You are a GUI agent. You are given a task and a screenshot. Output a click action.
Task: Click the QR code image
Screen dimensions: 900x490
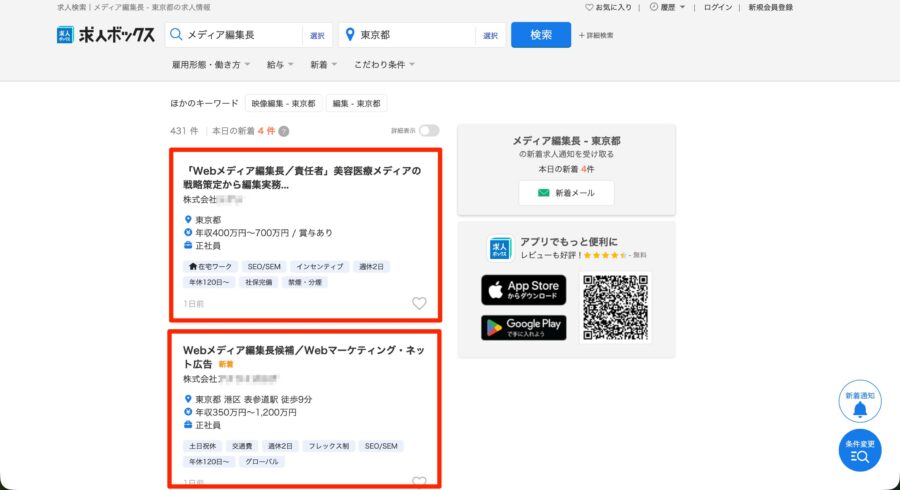click(615, 307)
